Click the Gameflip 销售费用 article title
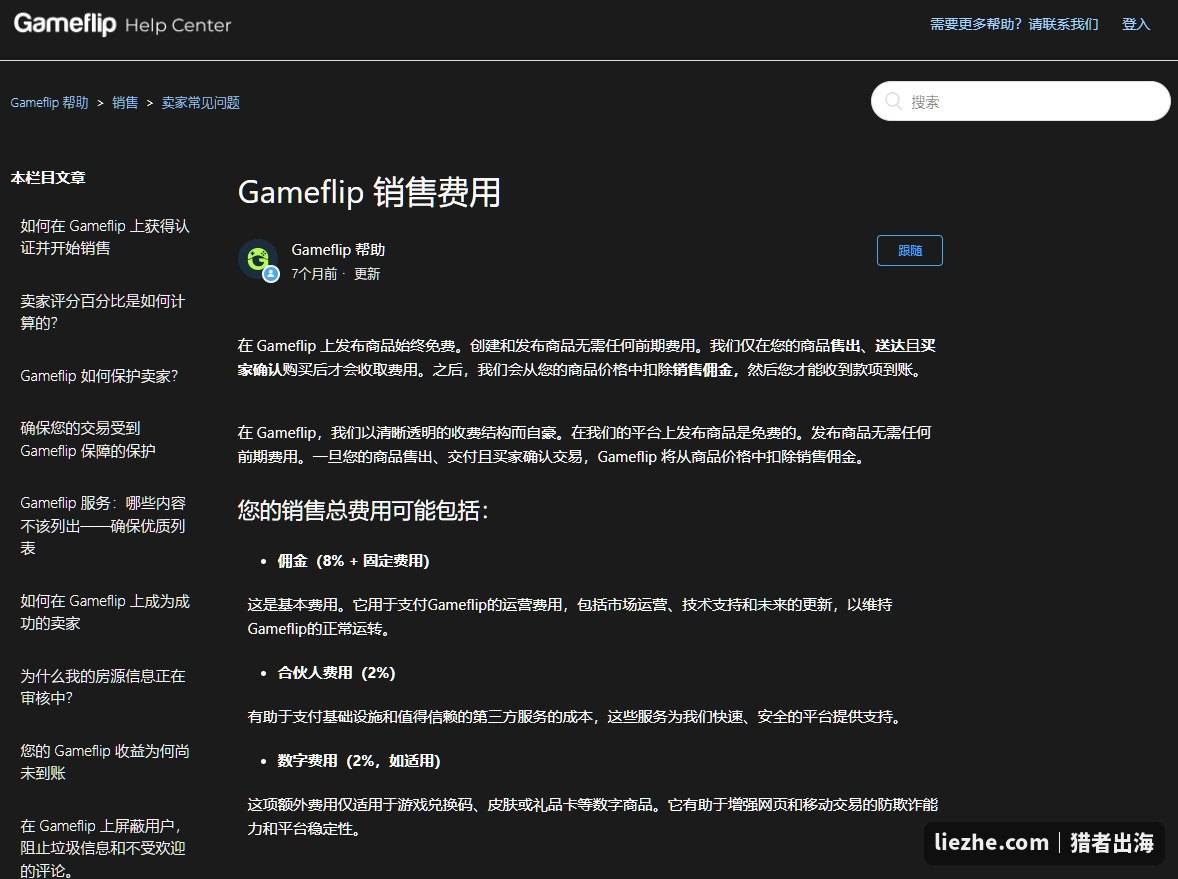This screenshot has width=1178, height=879. click(x=369, y=192)
